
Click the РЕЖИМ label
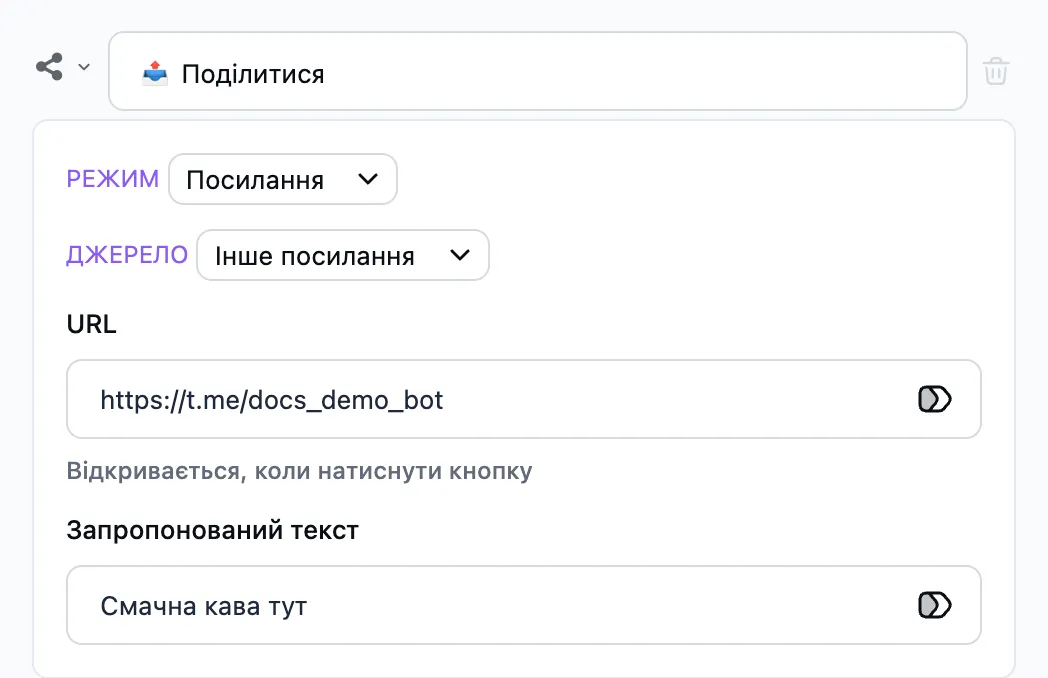[x=113, y=179]
